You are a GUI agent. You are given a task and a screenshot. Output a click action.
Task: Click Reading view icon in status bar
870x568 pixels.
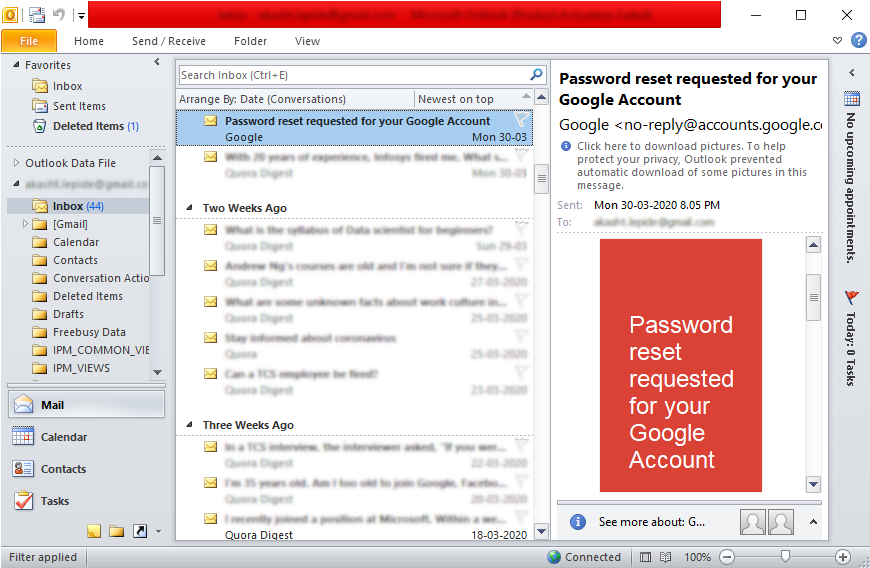click(x=666, y=557)
